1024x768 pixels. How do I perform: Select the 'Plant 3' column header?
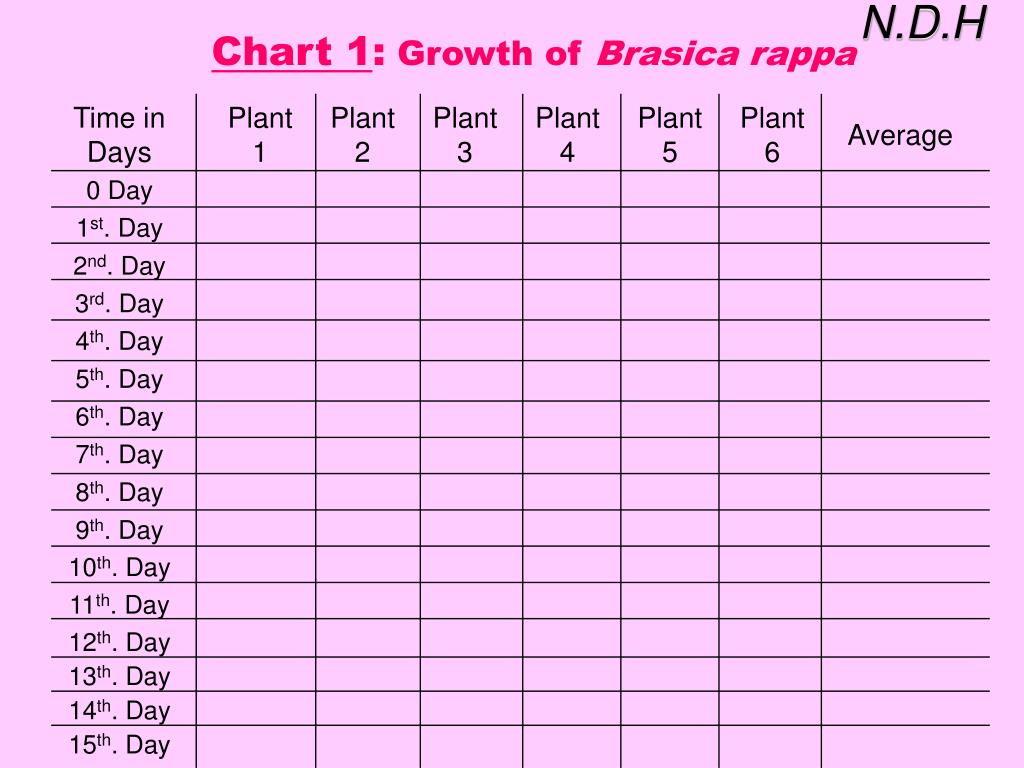tap(465, 135)
